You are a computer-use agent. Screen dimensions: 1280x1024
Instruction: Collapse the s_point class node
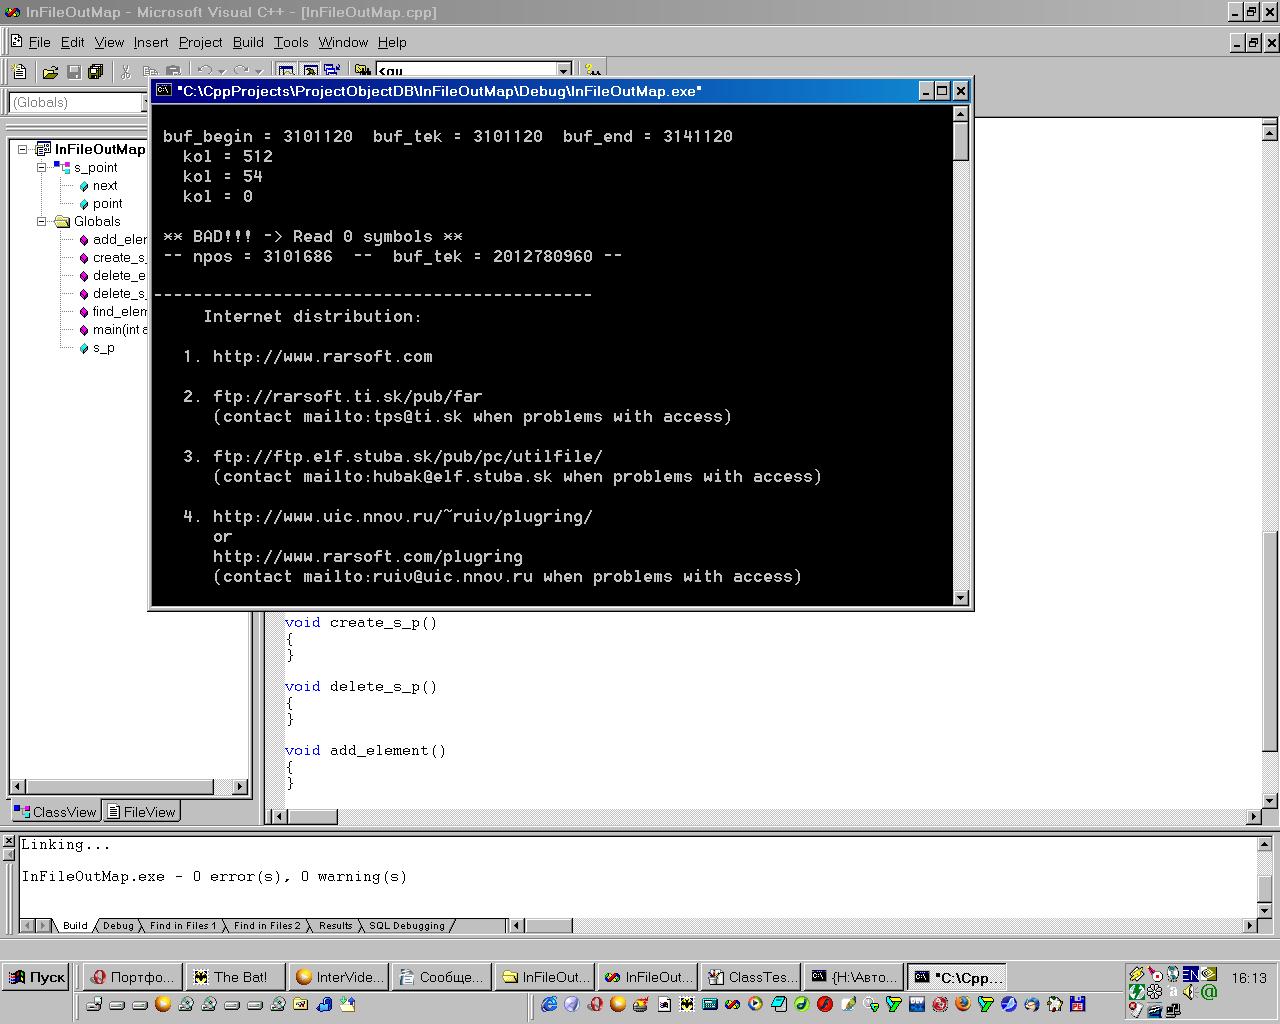pyautogui.click(x=42, y=167)
